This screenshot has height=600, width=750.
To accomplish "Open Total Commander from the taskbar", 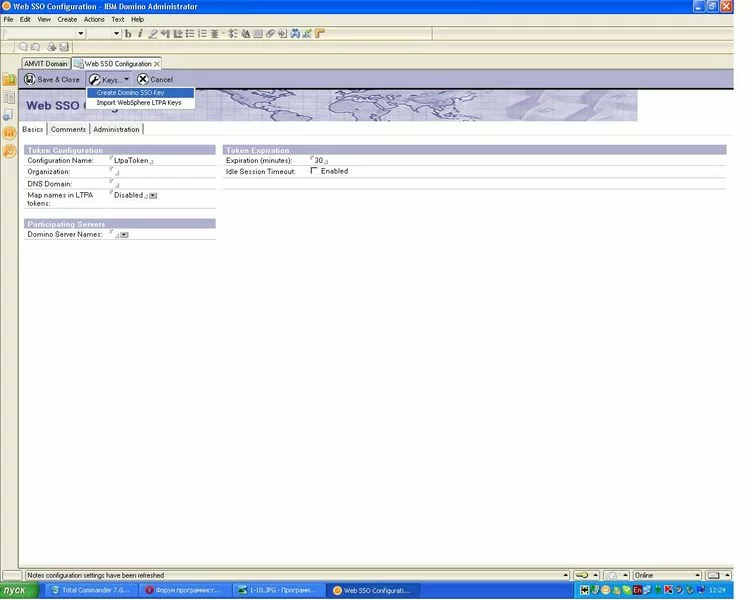I will pos(90,590).
